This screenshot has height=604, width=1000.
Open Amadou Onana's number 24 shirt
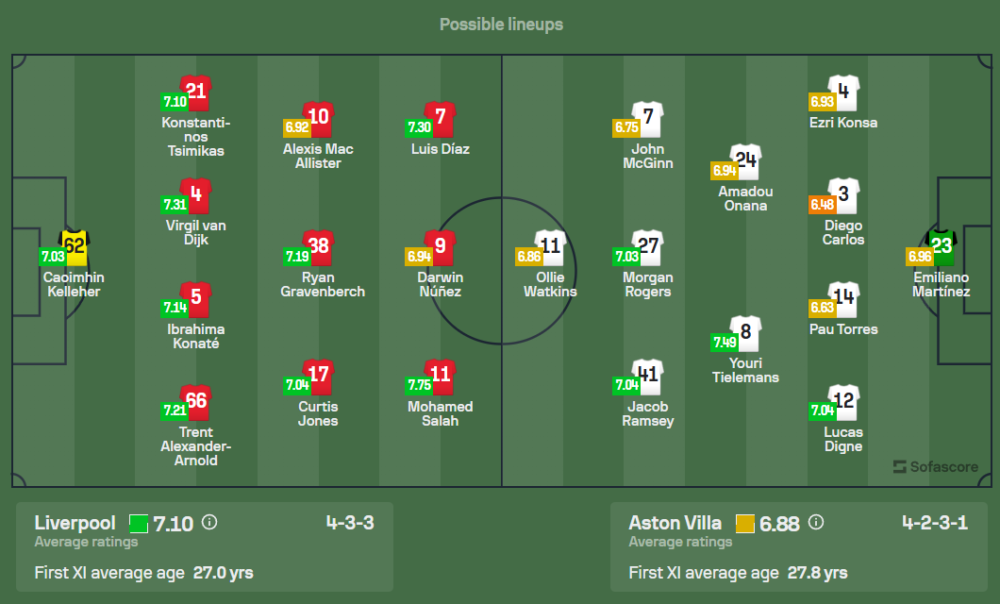point(745,160)
